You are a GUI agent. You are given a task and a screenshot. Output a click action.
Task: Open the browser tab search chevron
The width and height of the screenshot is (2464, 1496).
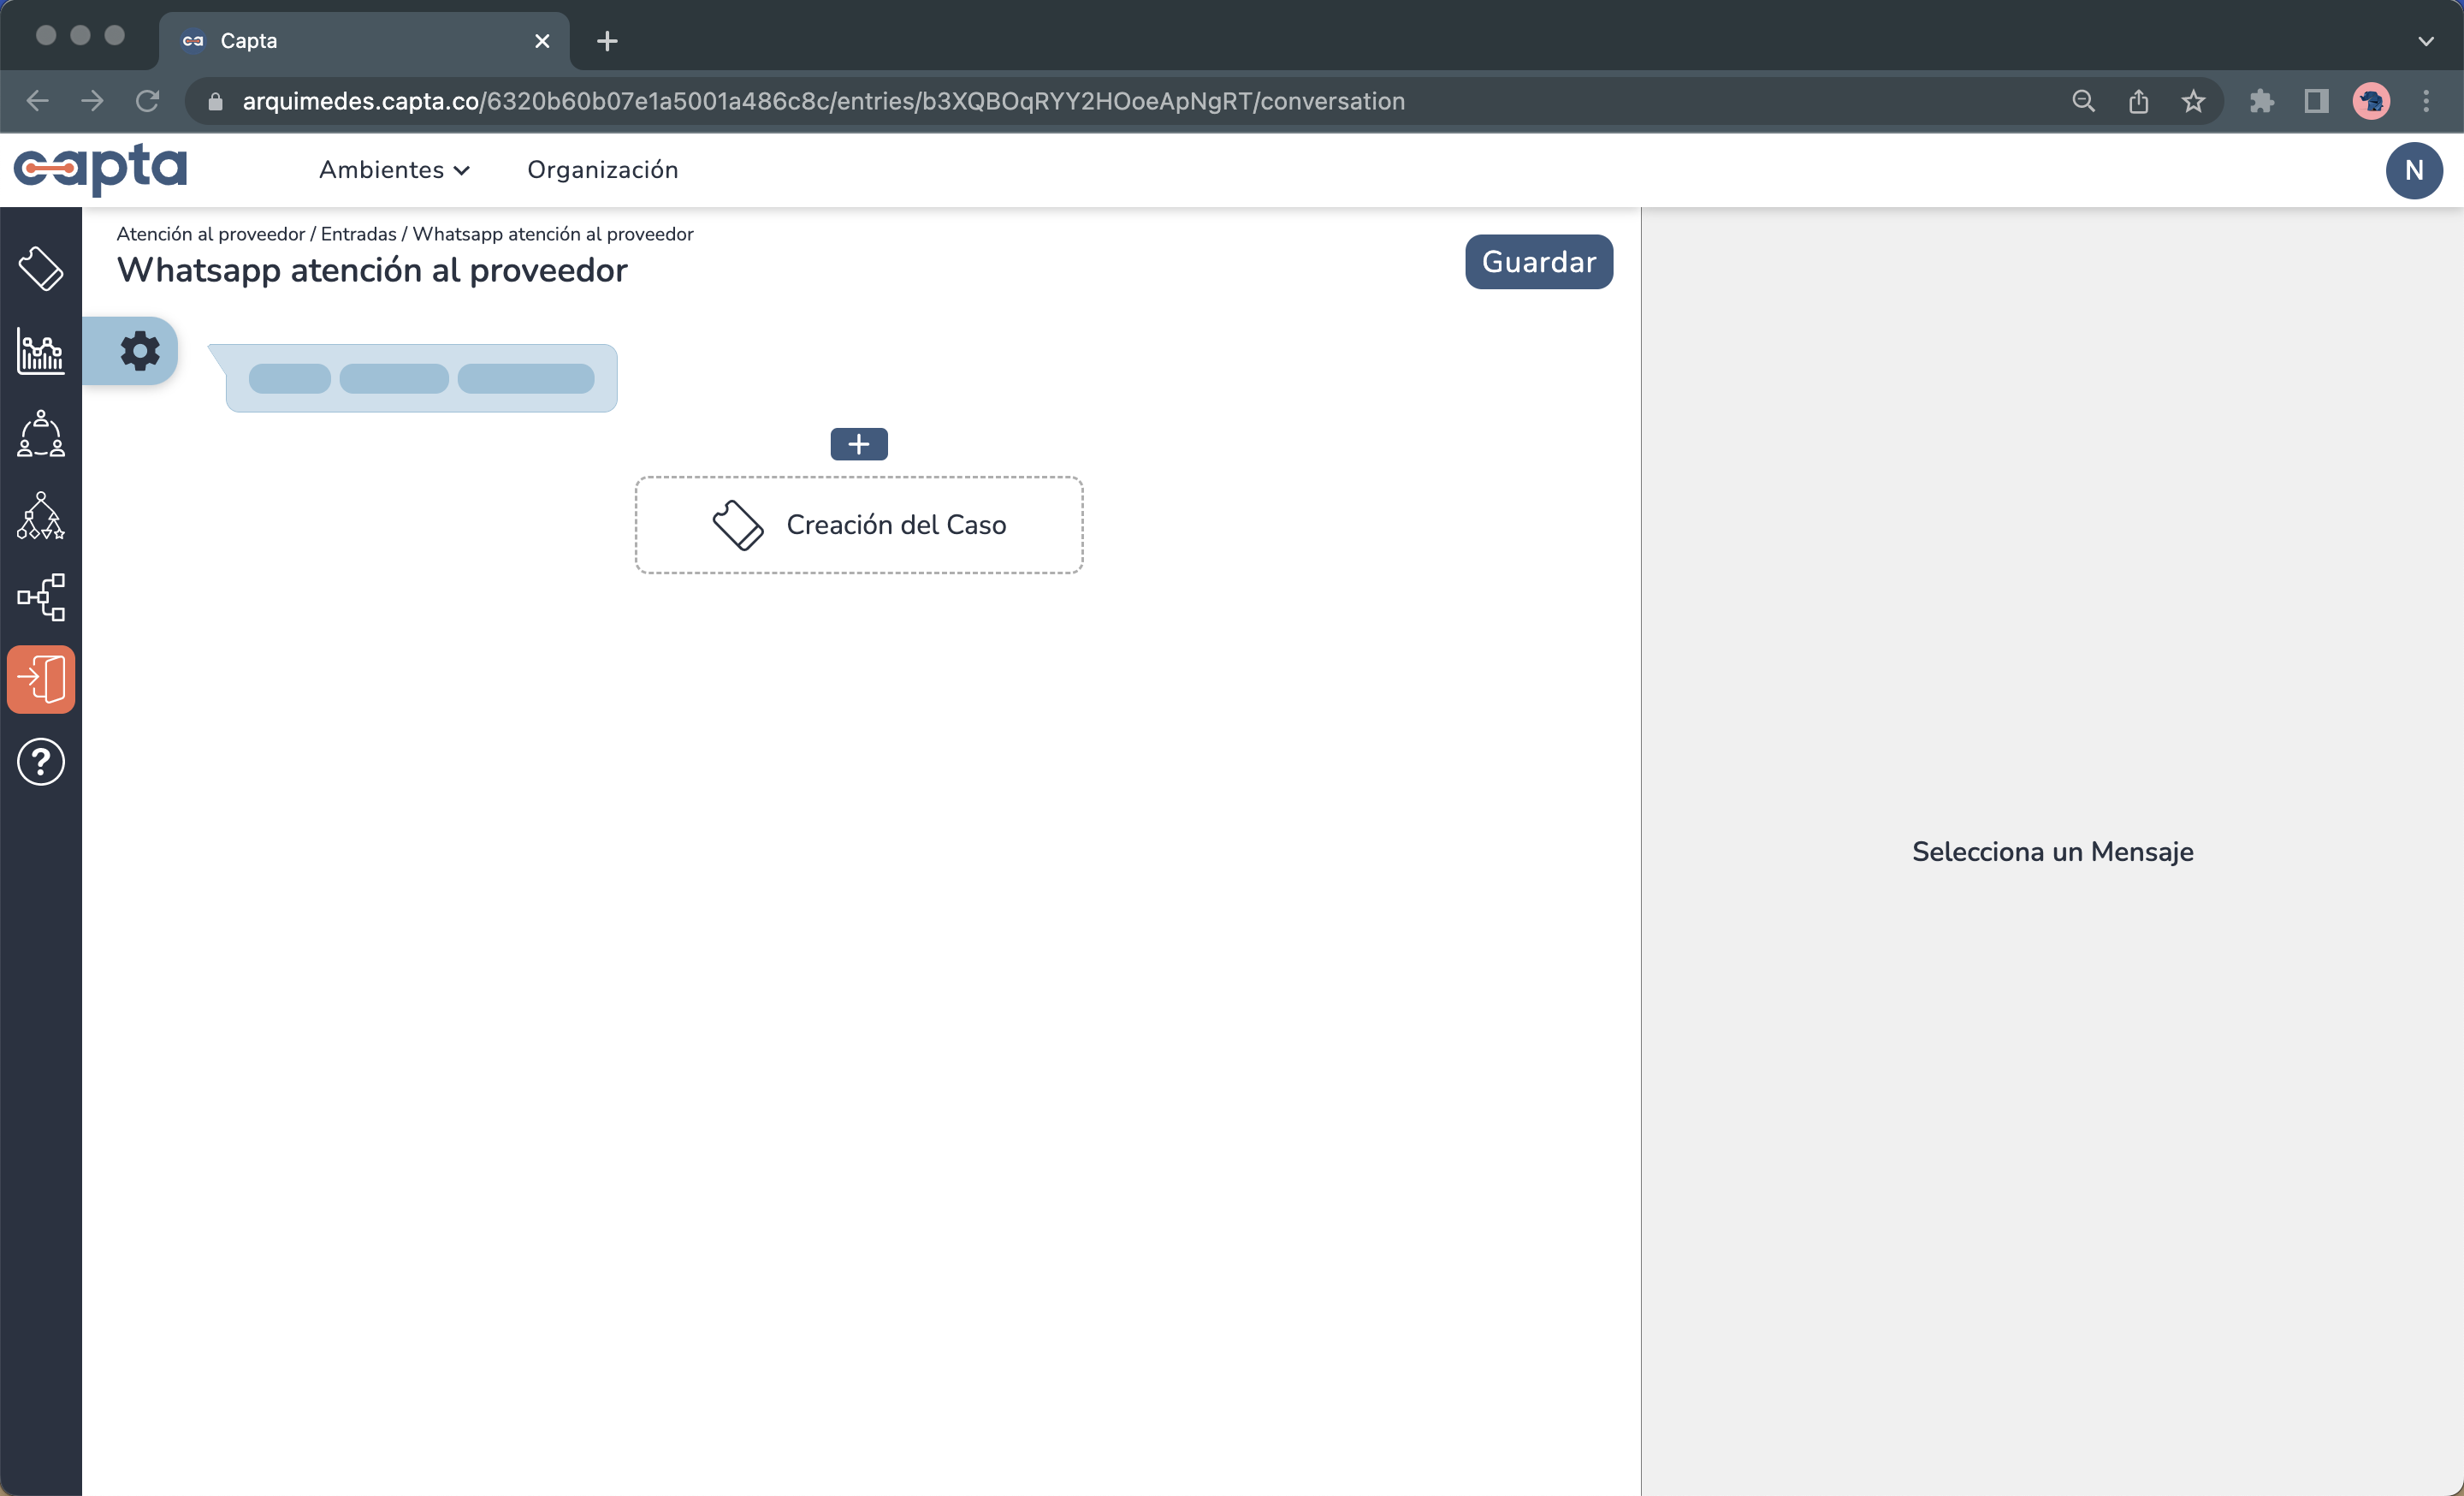click(x=2427, y=41)
